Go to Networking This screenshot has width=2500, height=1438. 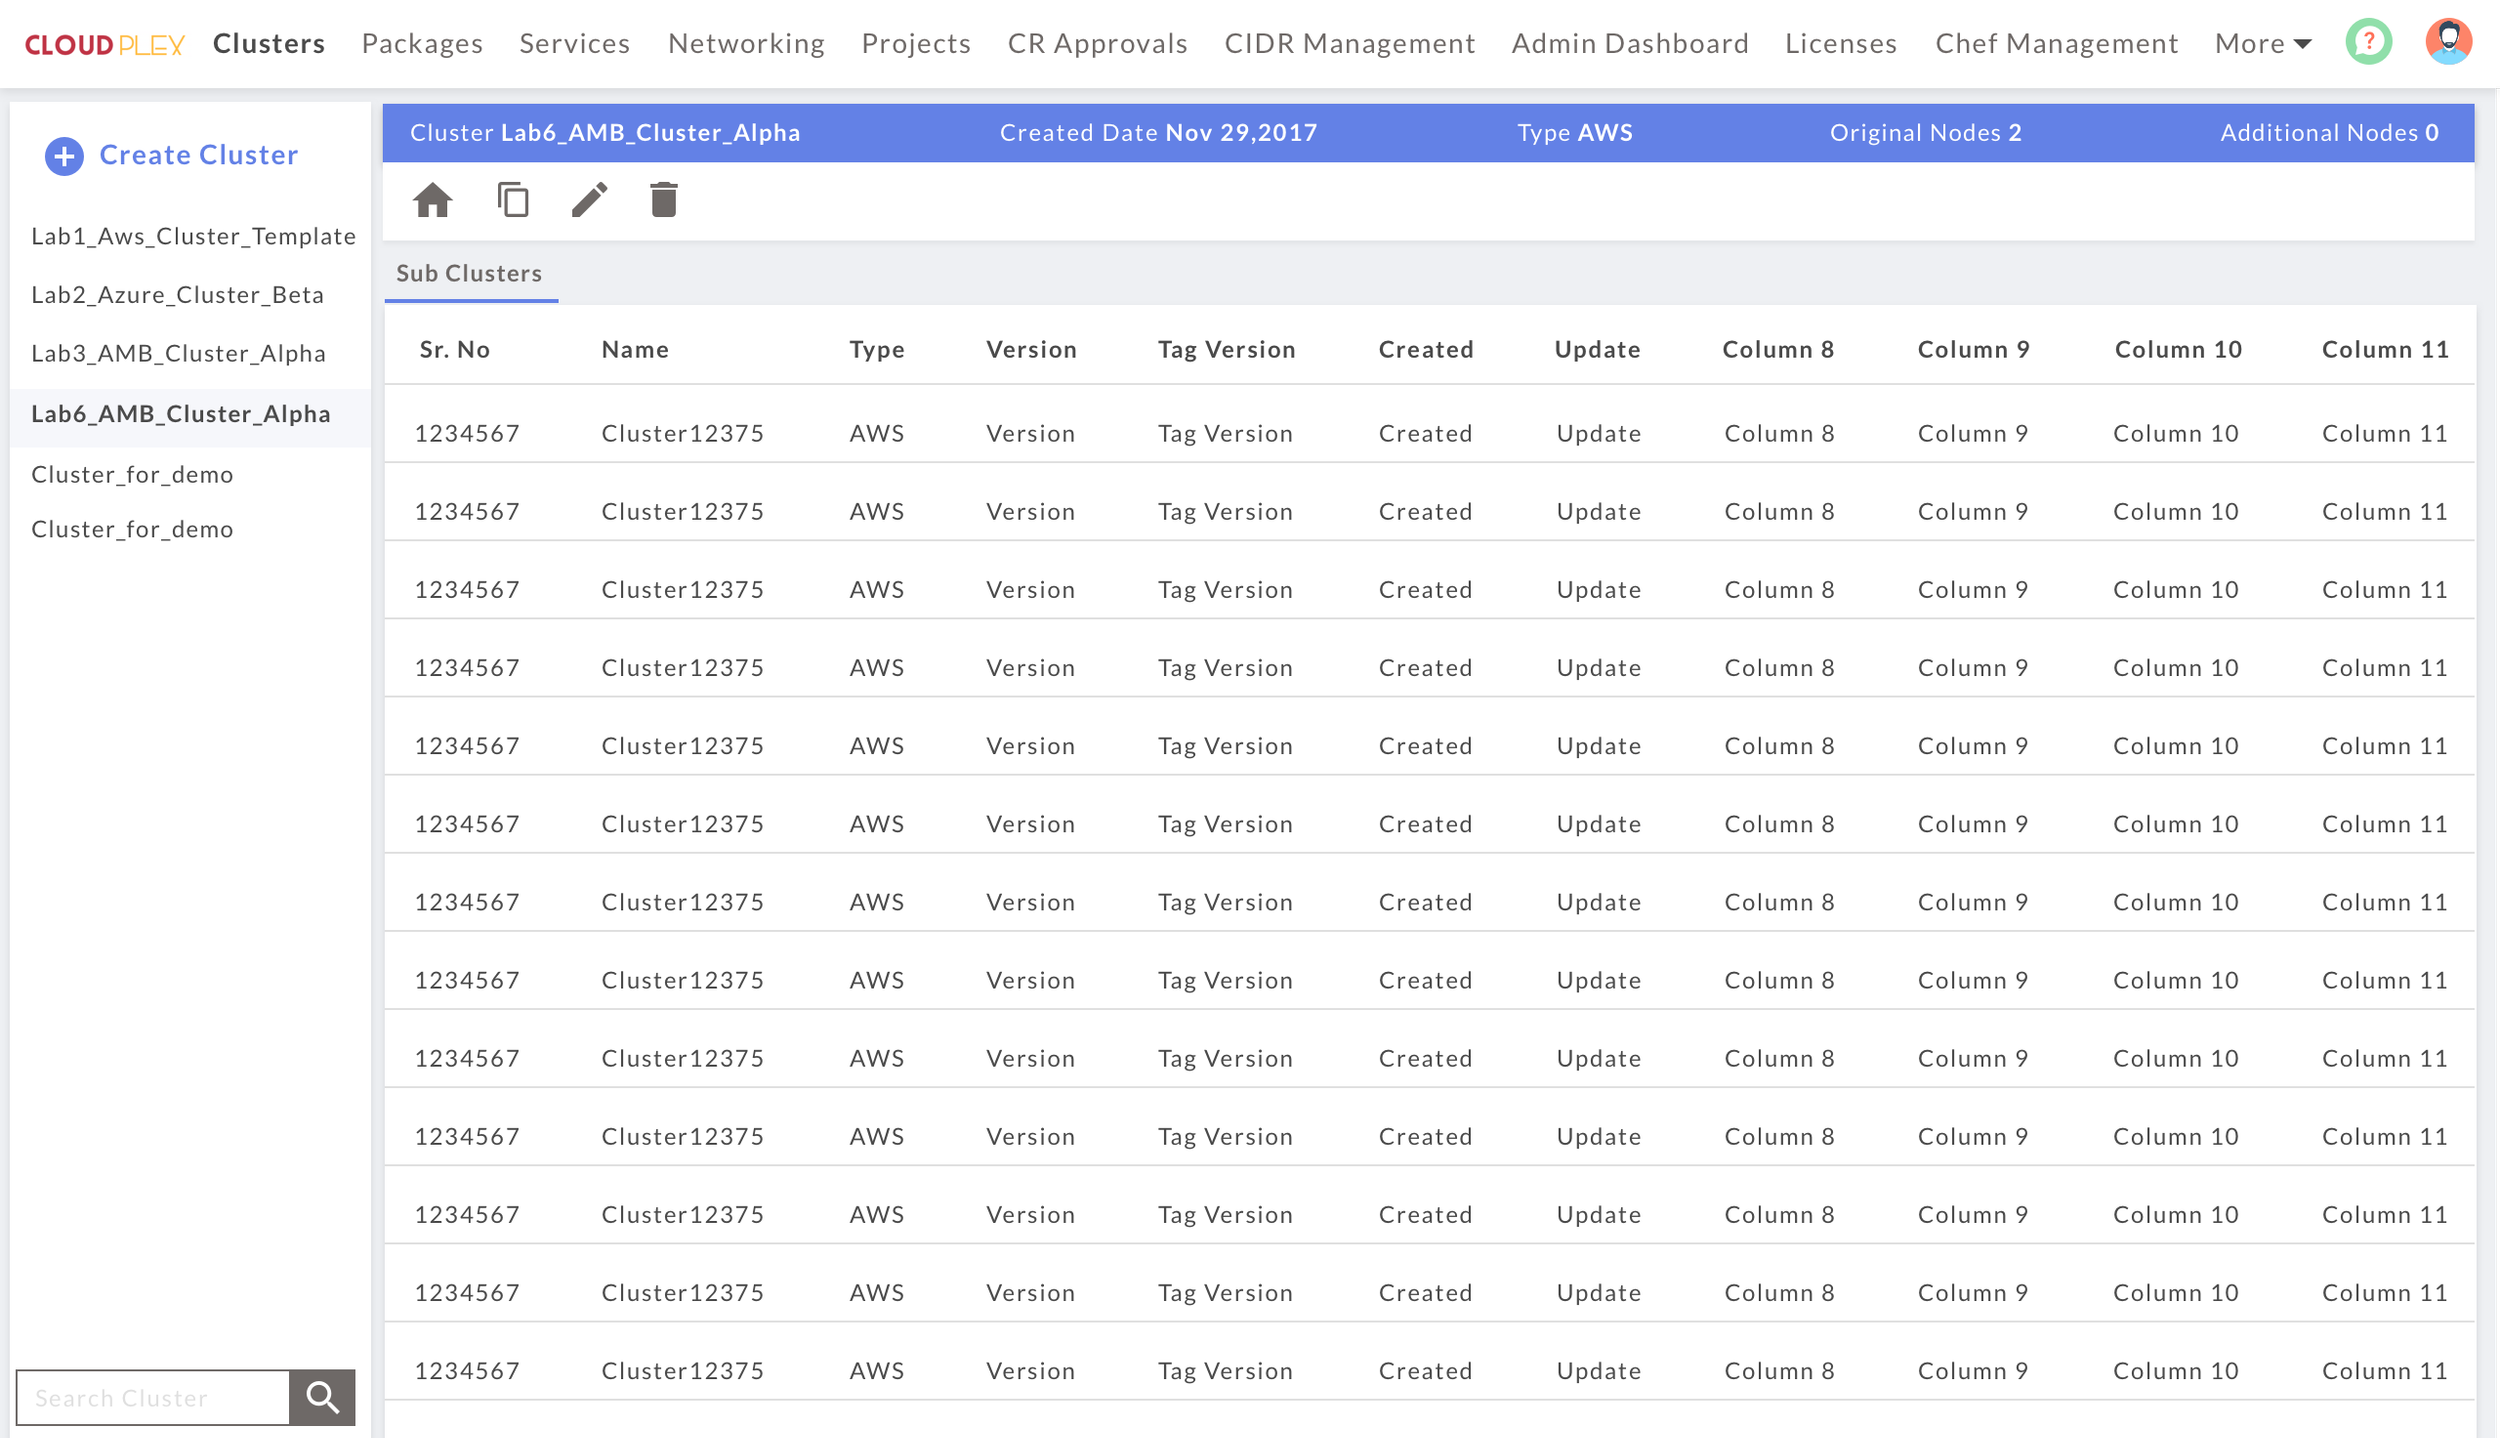(746, 43)
